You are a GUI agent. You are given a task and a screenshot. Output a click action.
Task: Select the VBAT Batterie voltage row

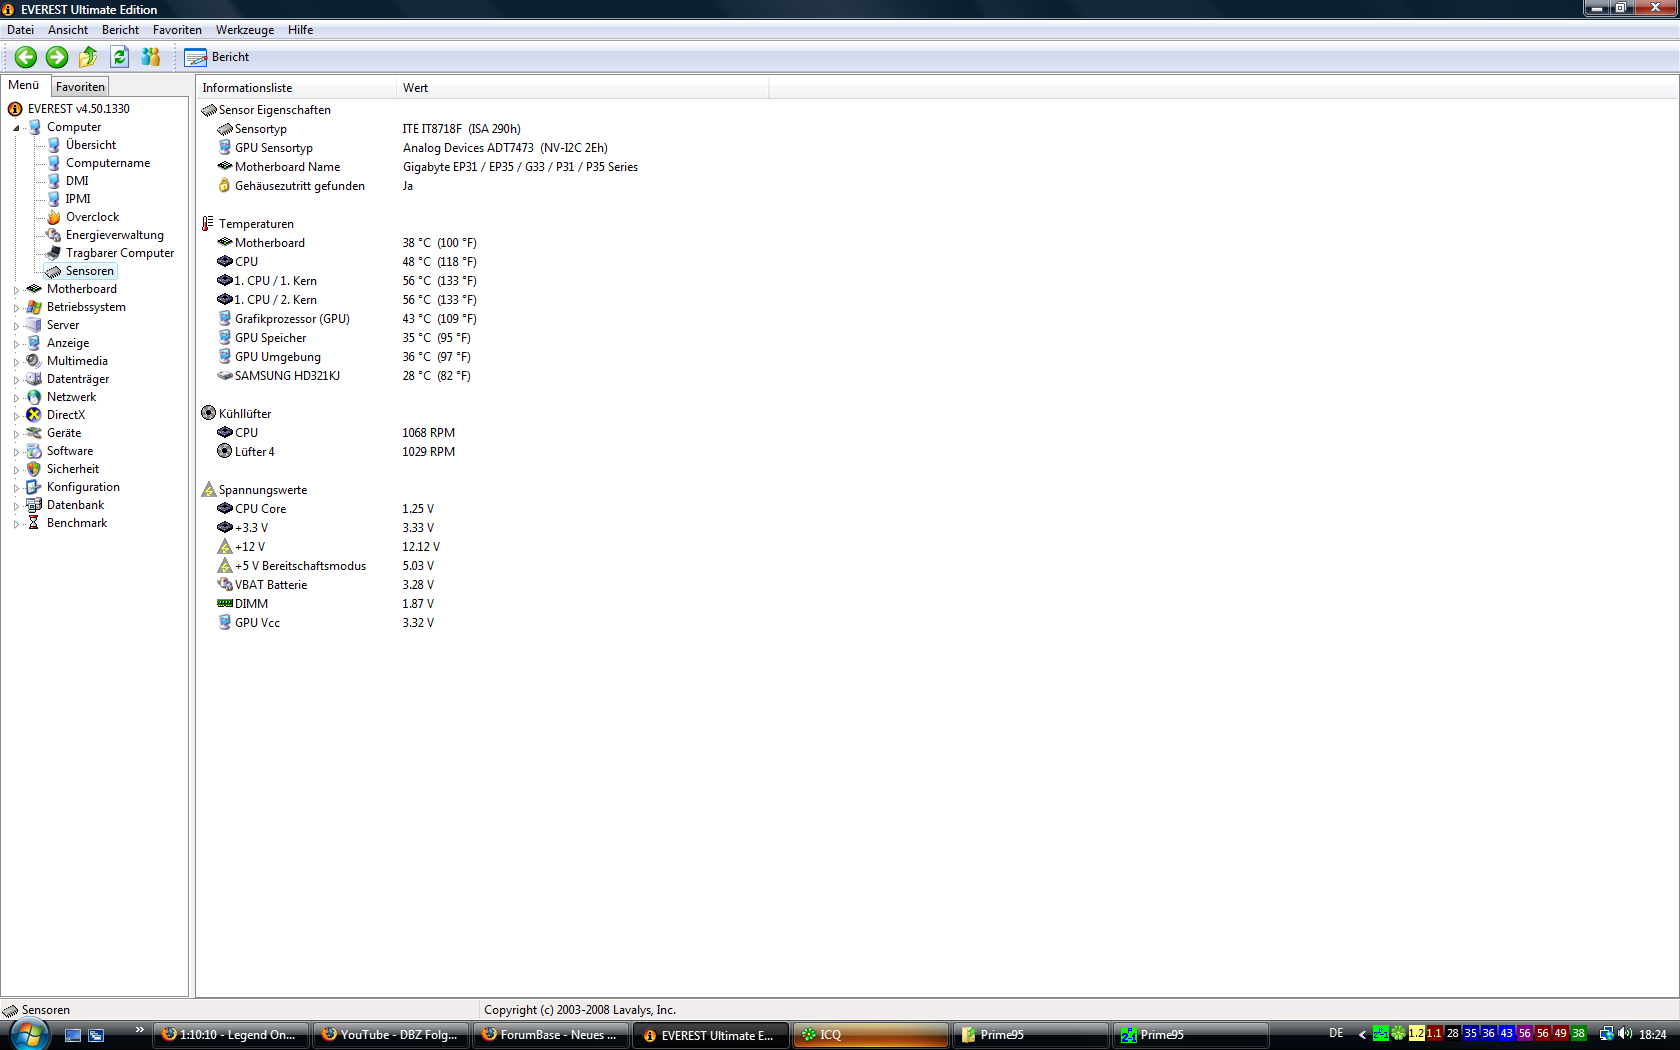click(x=325, y=585)
